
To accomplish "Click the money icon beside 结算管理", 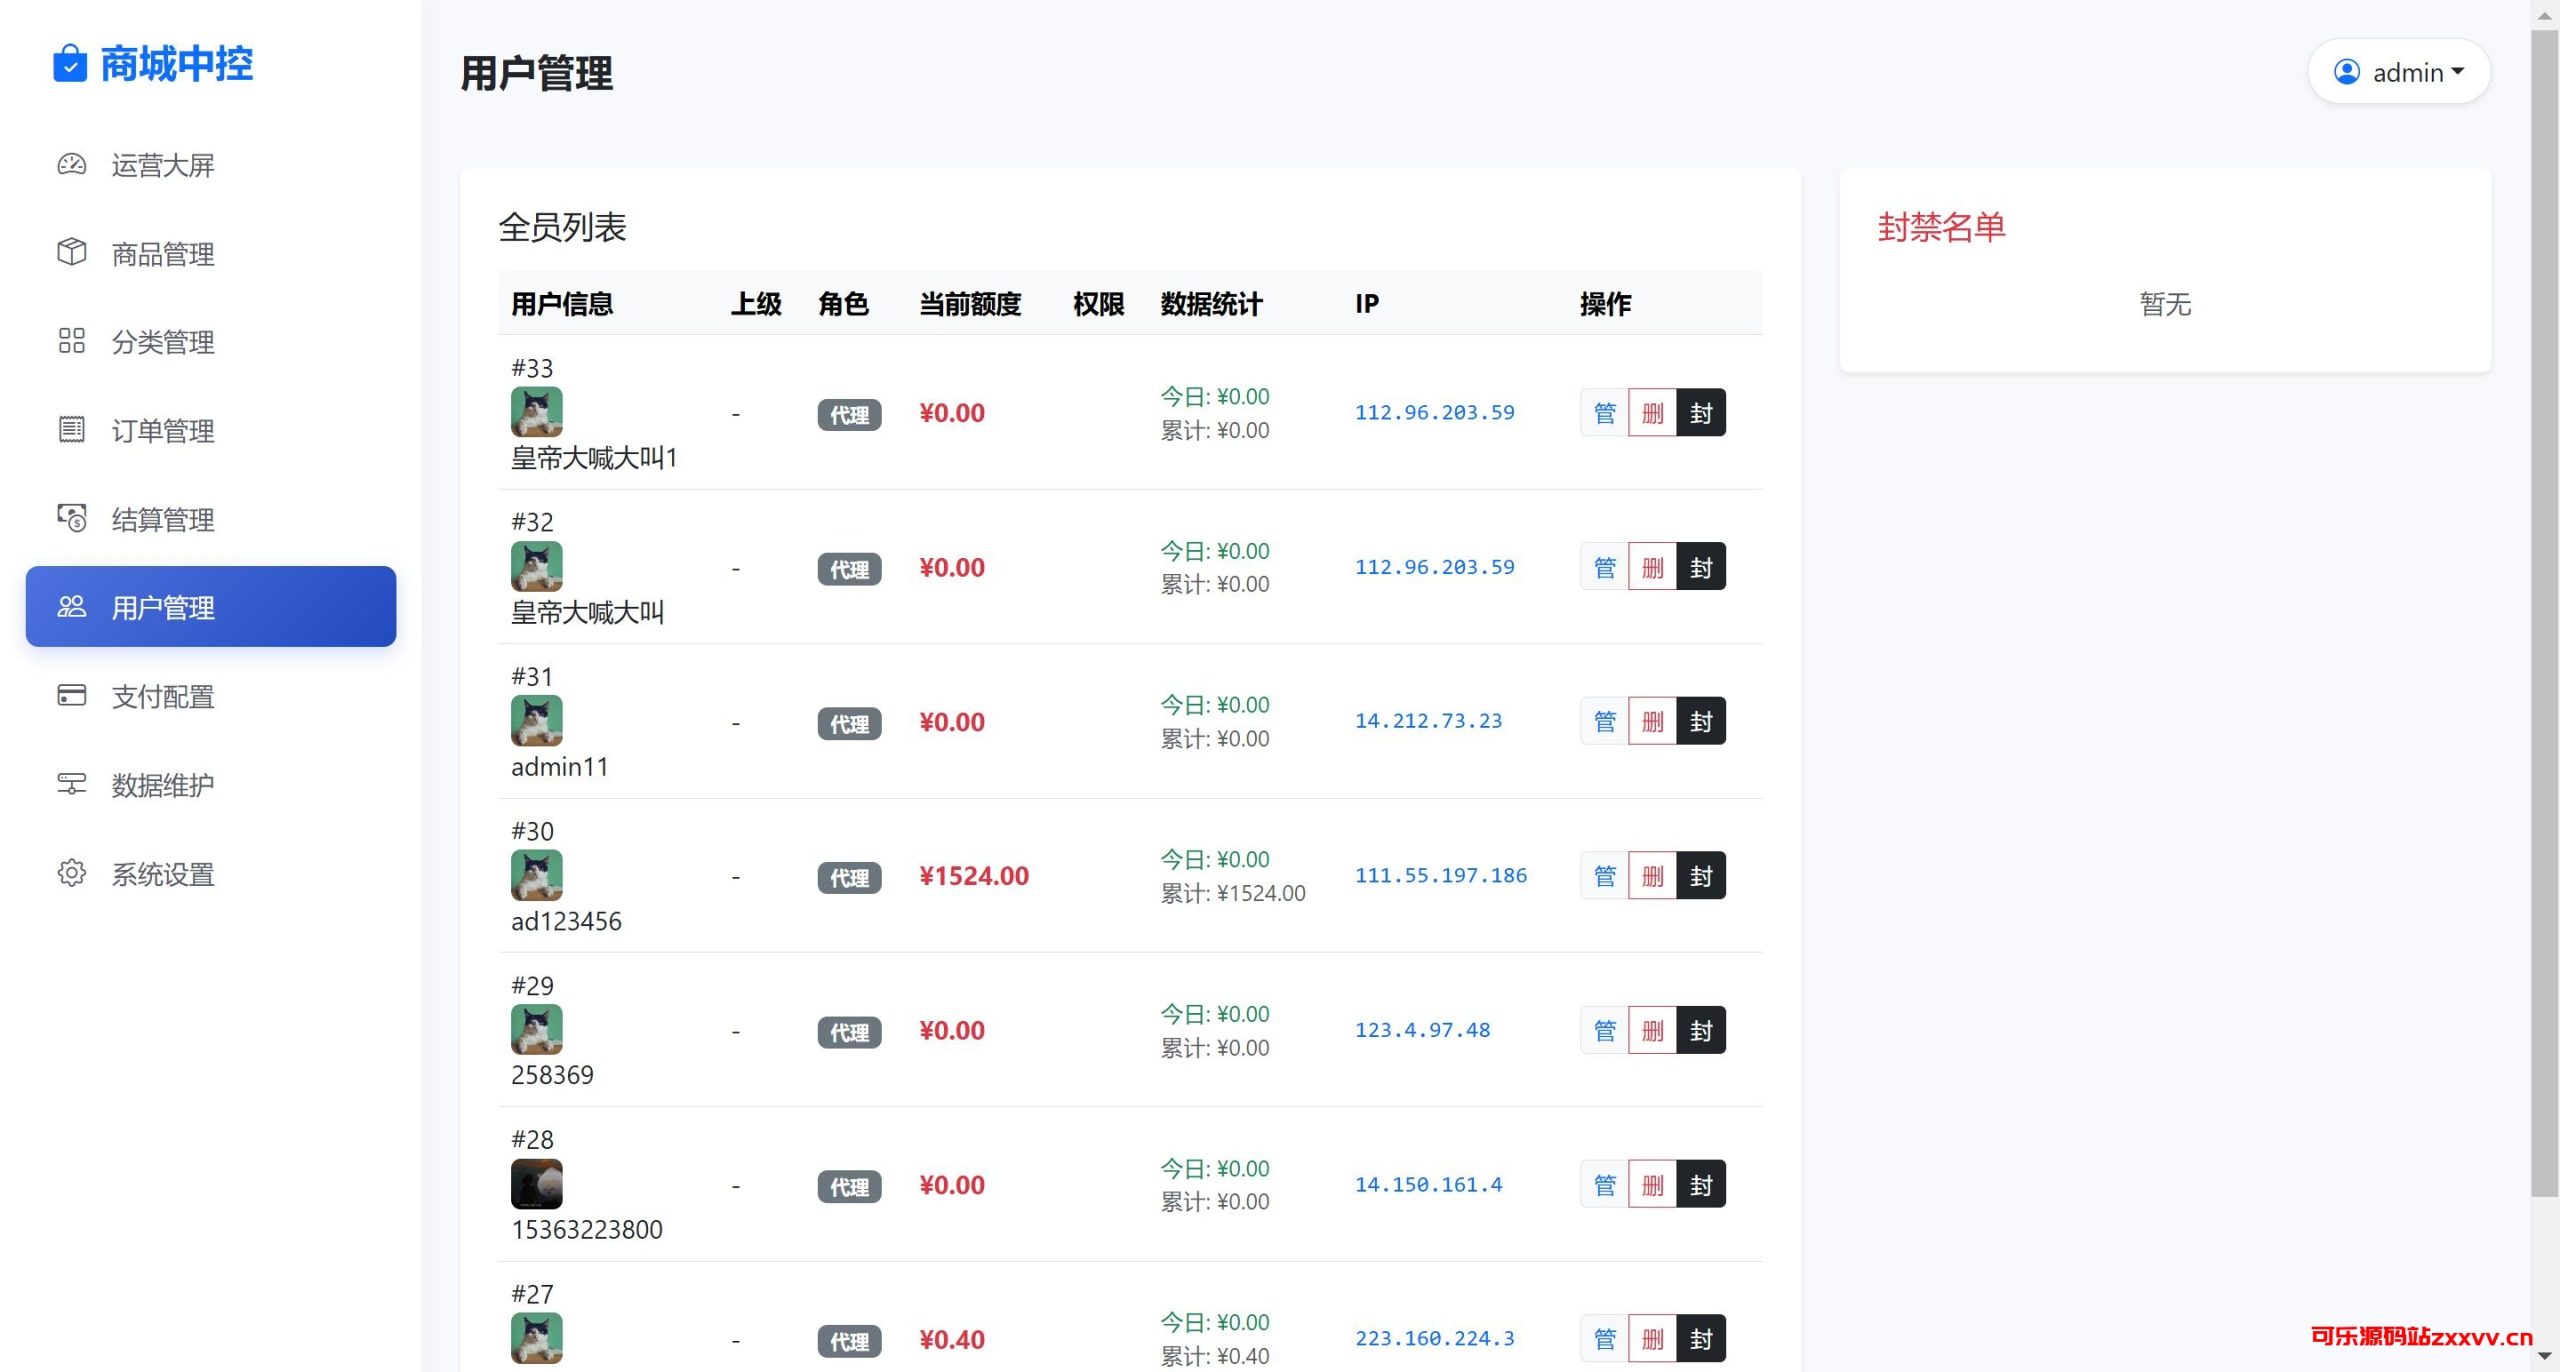I will 71,518.
